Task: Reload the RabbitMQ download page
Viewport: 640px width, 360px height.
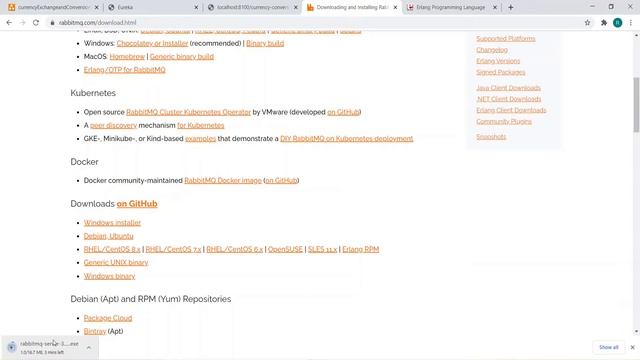Action: tap(36, 23)
